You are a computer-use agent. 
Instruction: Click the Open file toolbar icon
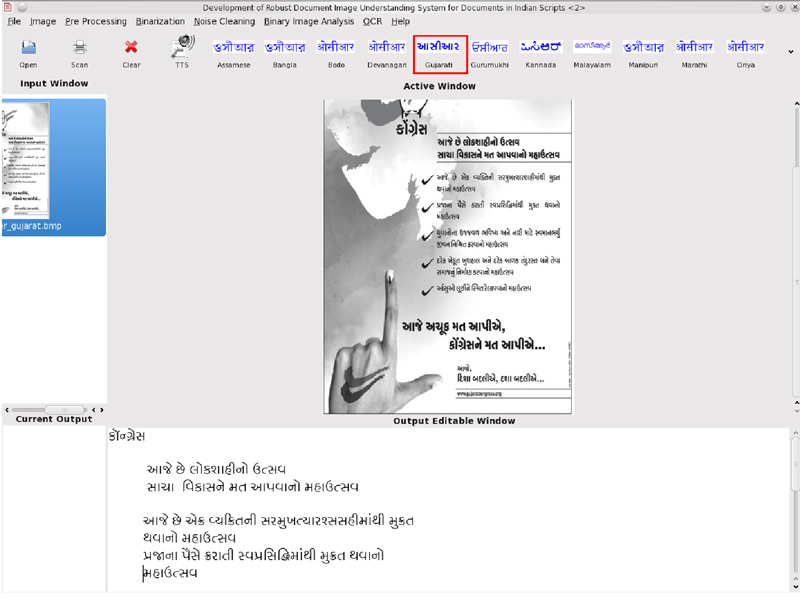click(x=28, y=50)
